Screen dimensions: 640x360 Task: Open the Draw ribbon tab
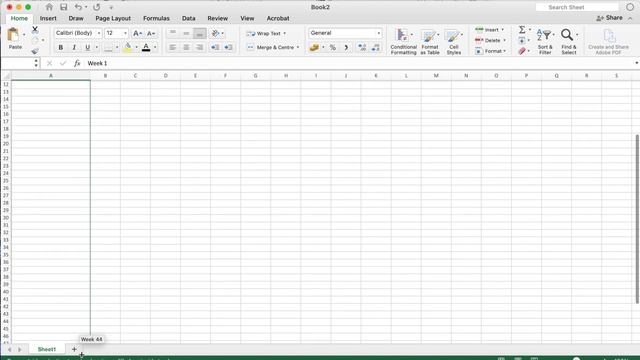pyautogui.click(x=76, y=18)
